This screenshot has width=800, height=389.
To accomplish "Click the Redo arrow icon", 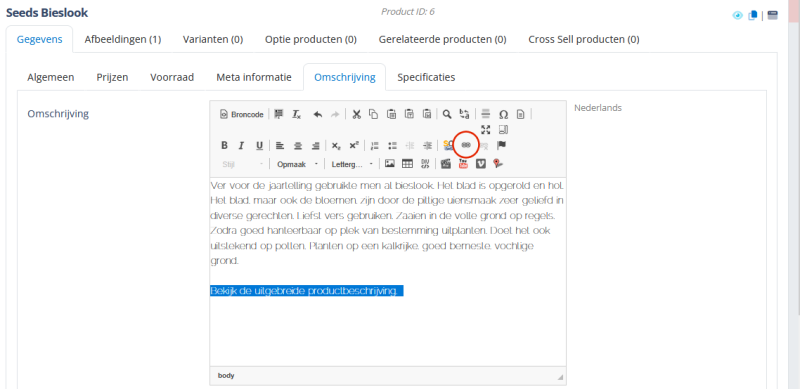I will pos(335,114).
